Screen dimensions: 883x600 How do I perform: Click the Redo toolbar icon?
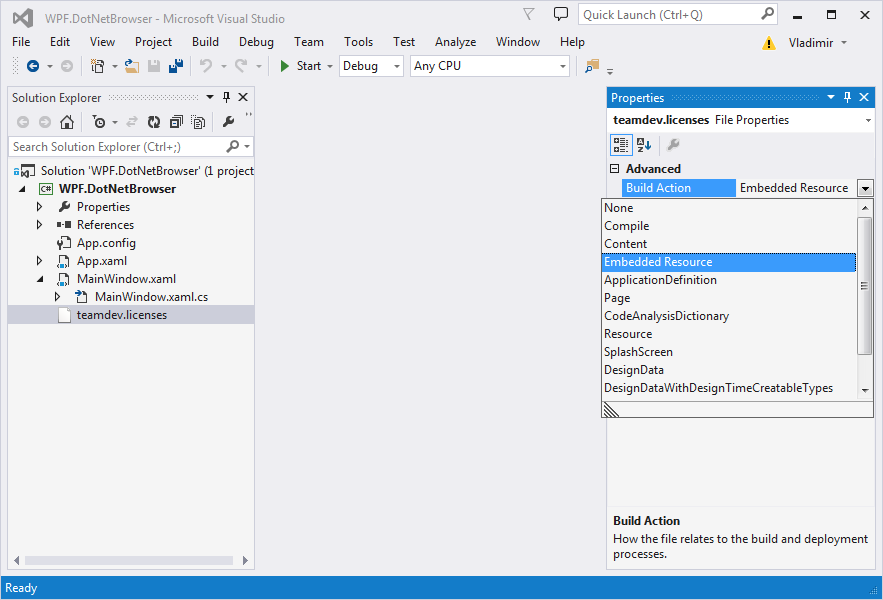241,66
